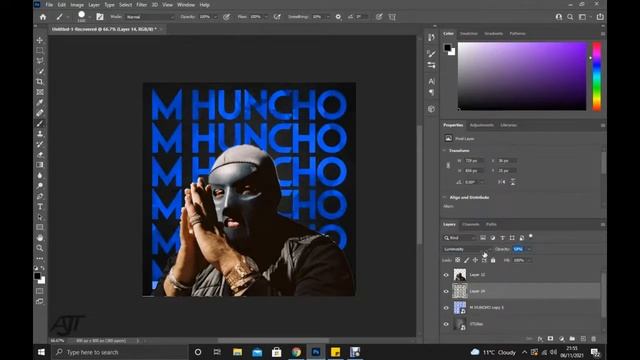Viewport: 640px width, 360px height.
Task: Select the Frame tool
Action: pos(40,92)
